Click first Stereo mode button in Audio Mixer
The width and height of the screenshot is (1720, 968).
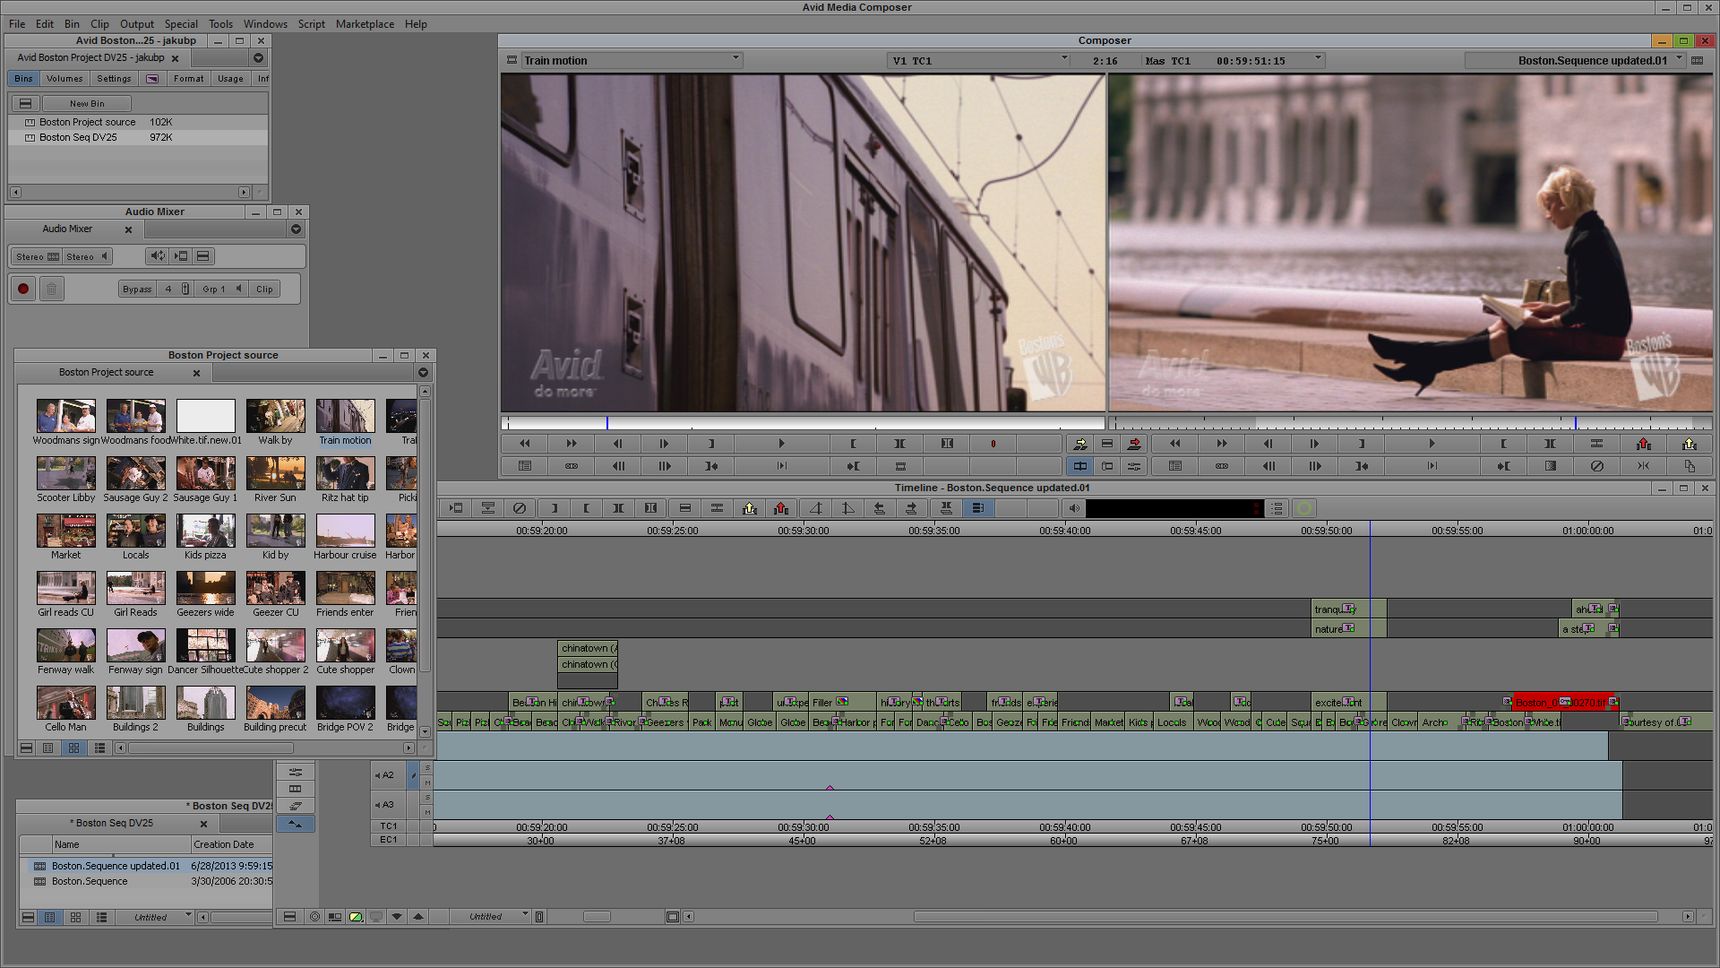pos(37,257)
